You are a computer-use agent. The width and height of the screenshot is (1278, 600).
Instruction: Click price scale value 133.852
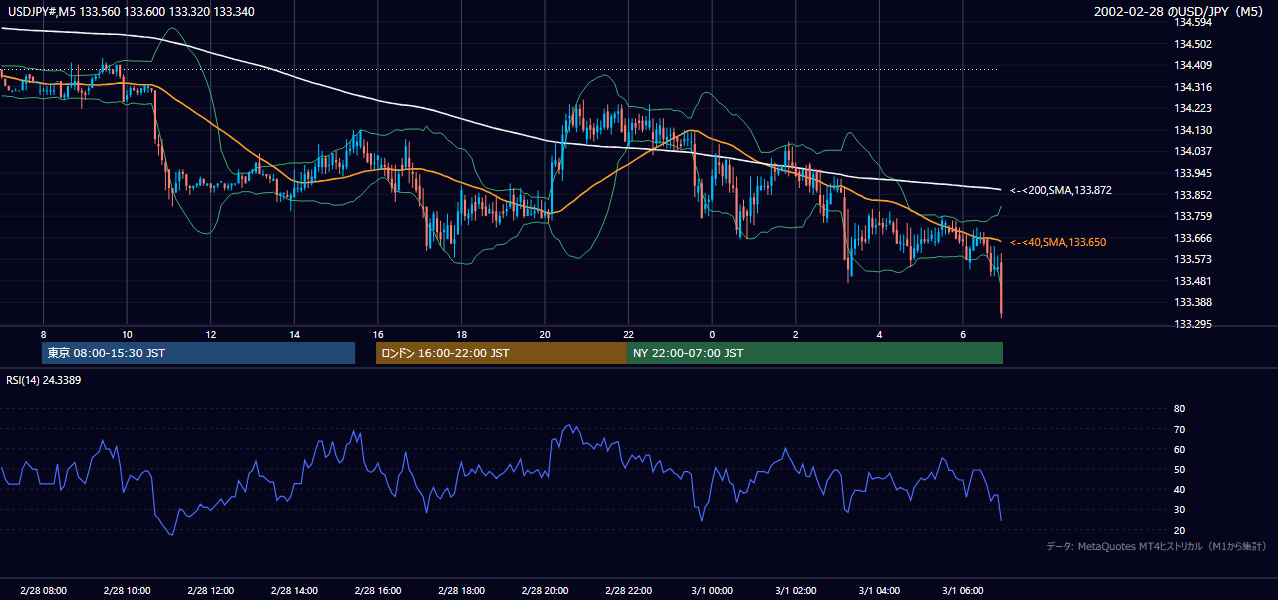pos(1192,195)
